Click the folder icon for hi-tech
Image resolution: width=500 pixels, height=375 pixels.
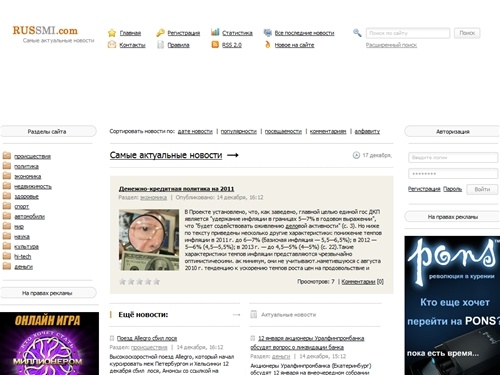pyautogui.click(x=7, y=256)
